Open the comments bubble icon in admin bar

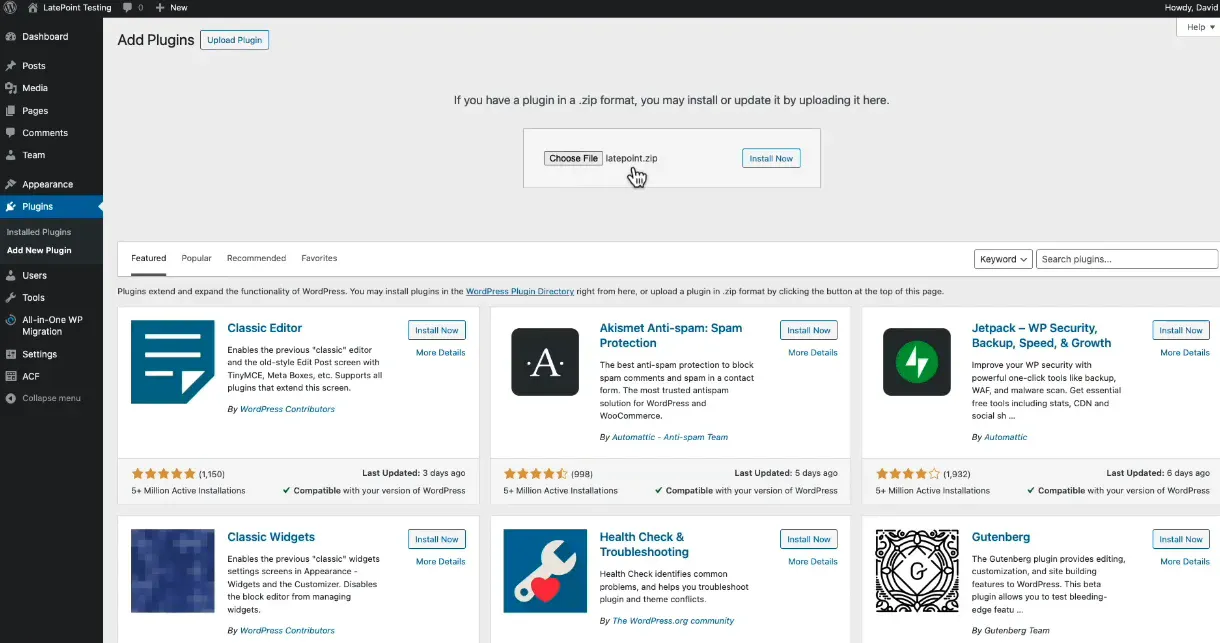[129, 7]
